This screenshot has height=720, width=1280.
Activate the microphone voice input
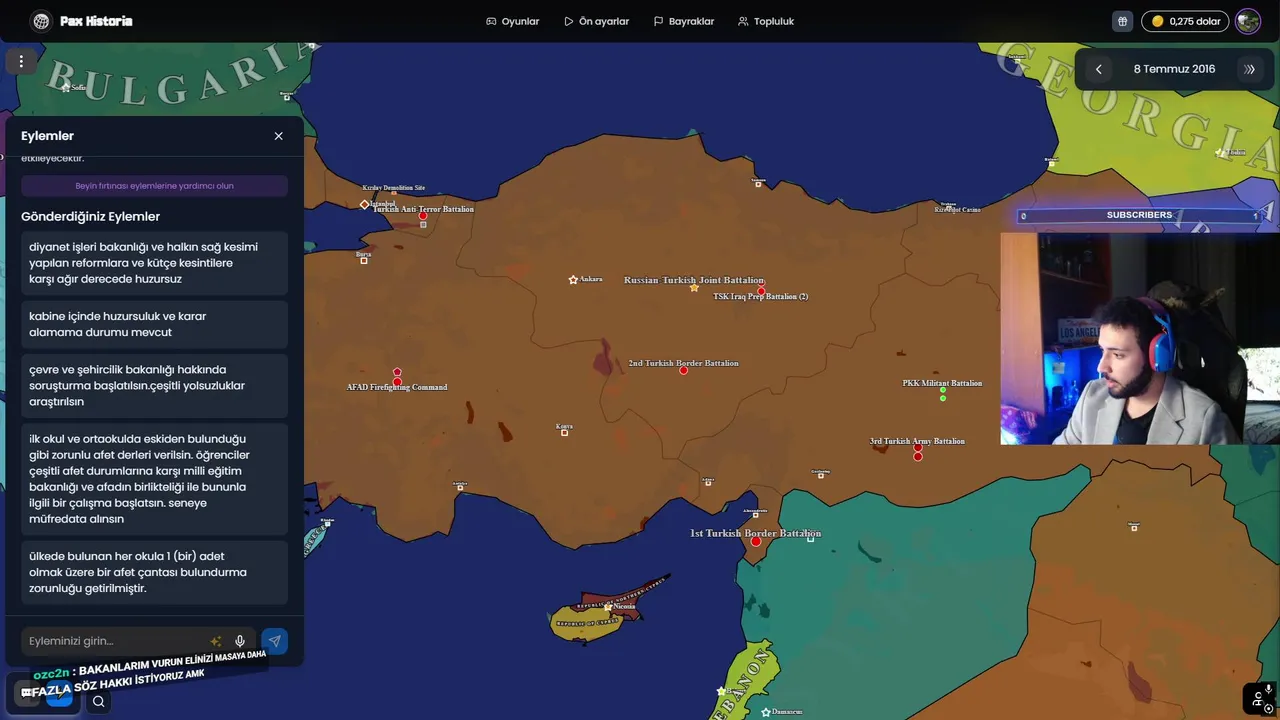pyautogui.click(x=240, y=641)
